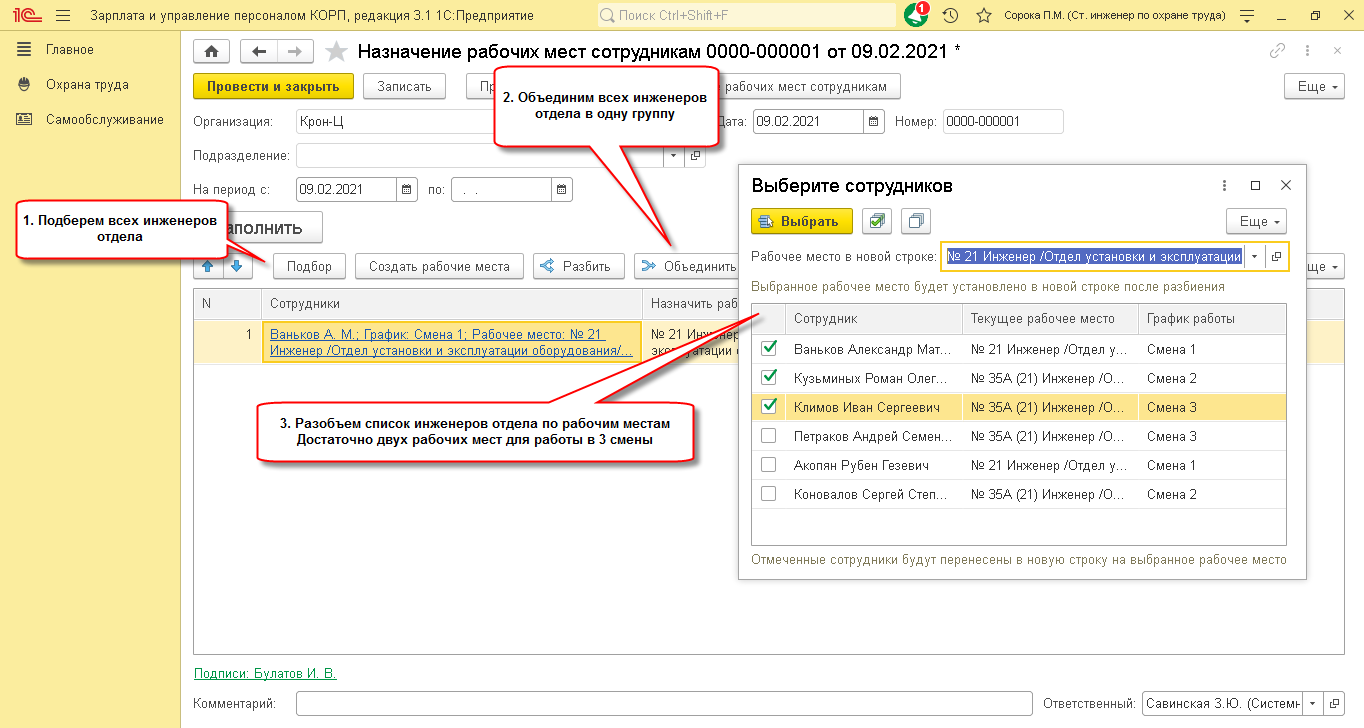The image size is (1364, 728).
Task: Click the 'На период с' date field
Action: tap(347, 189)
